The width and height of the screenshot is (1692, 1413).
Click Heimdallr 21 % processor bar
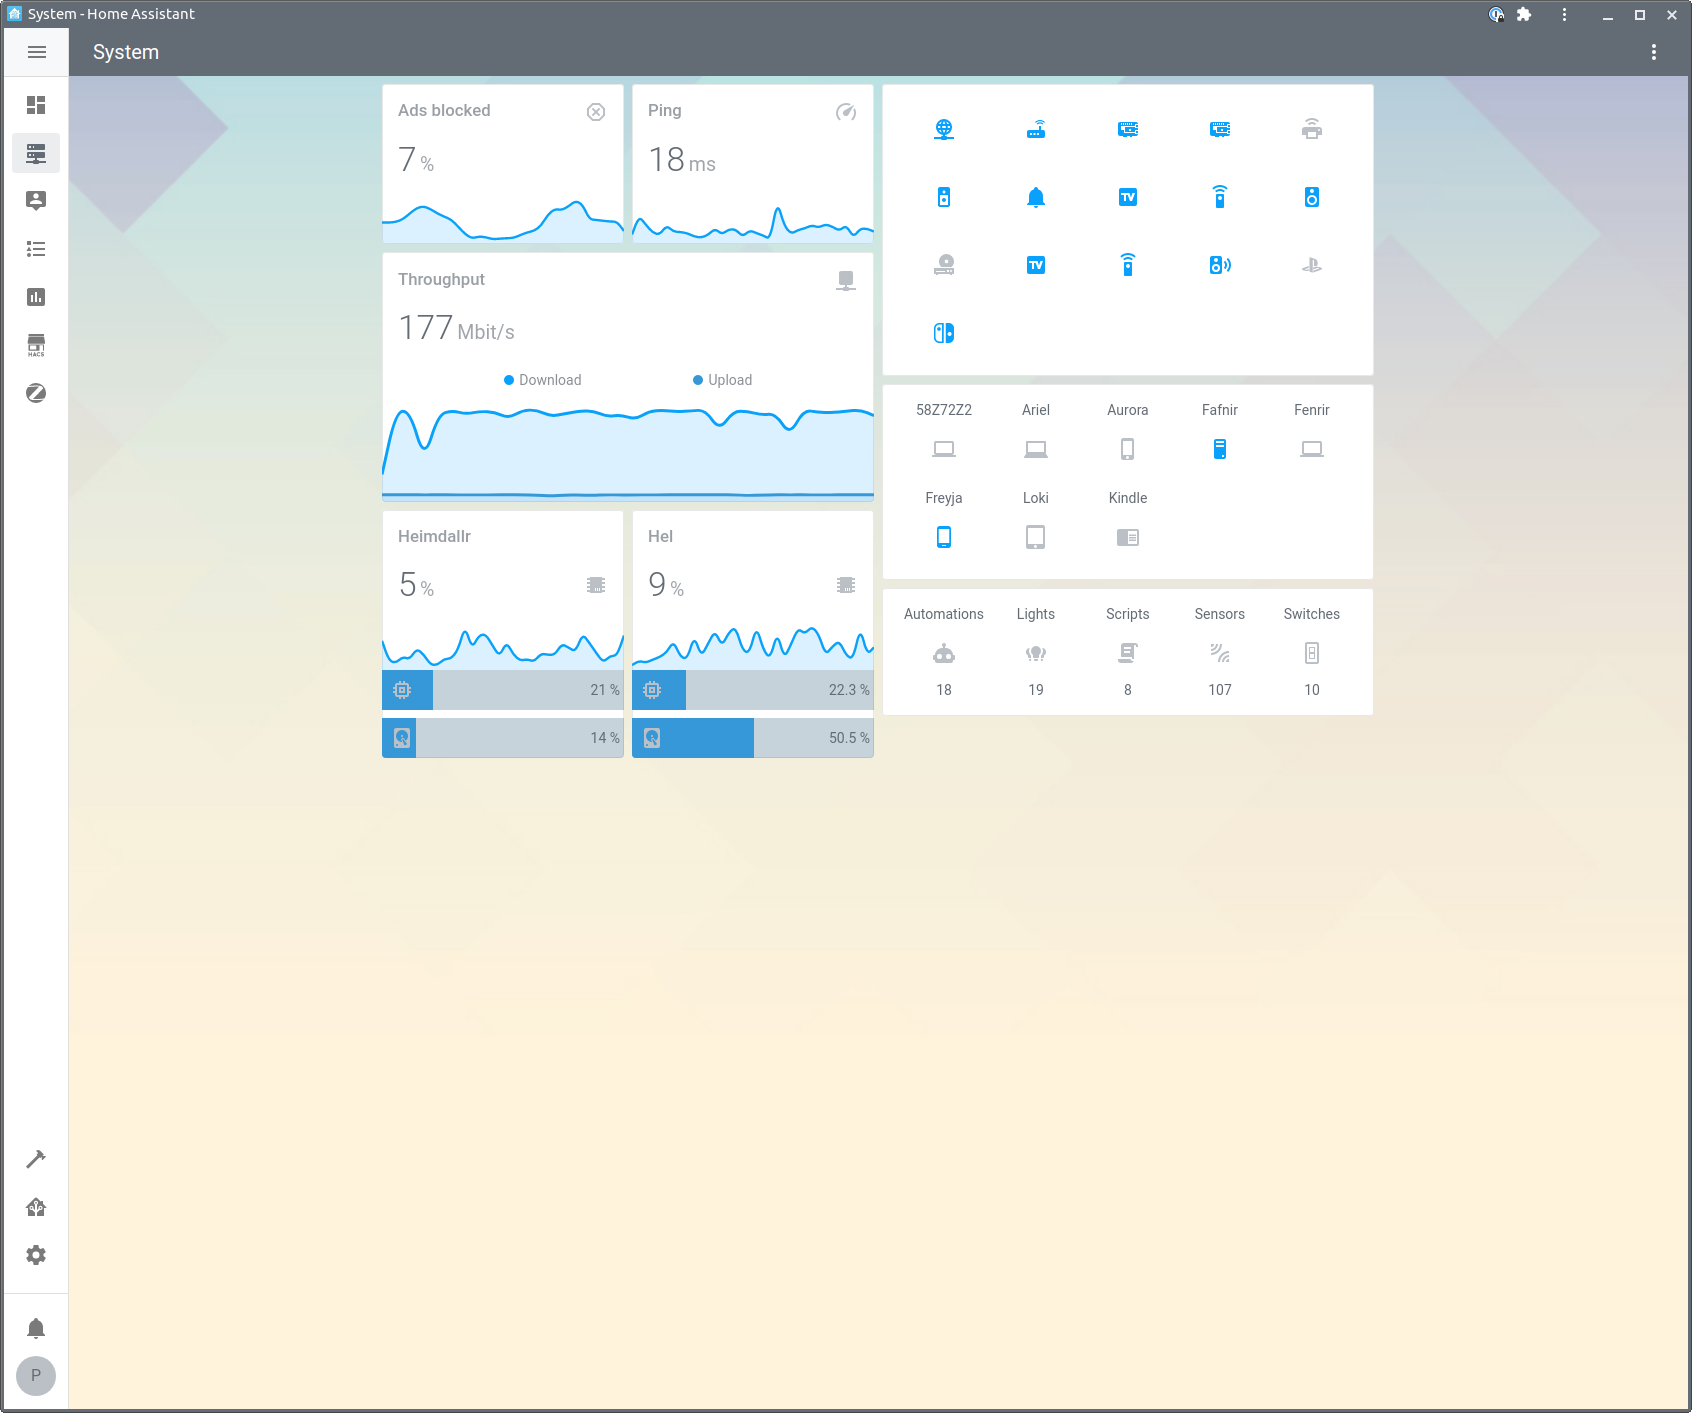(x=503, y=690)
